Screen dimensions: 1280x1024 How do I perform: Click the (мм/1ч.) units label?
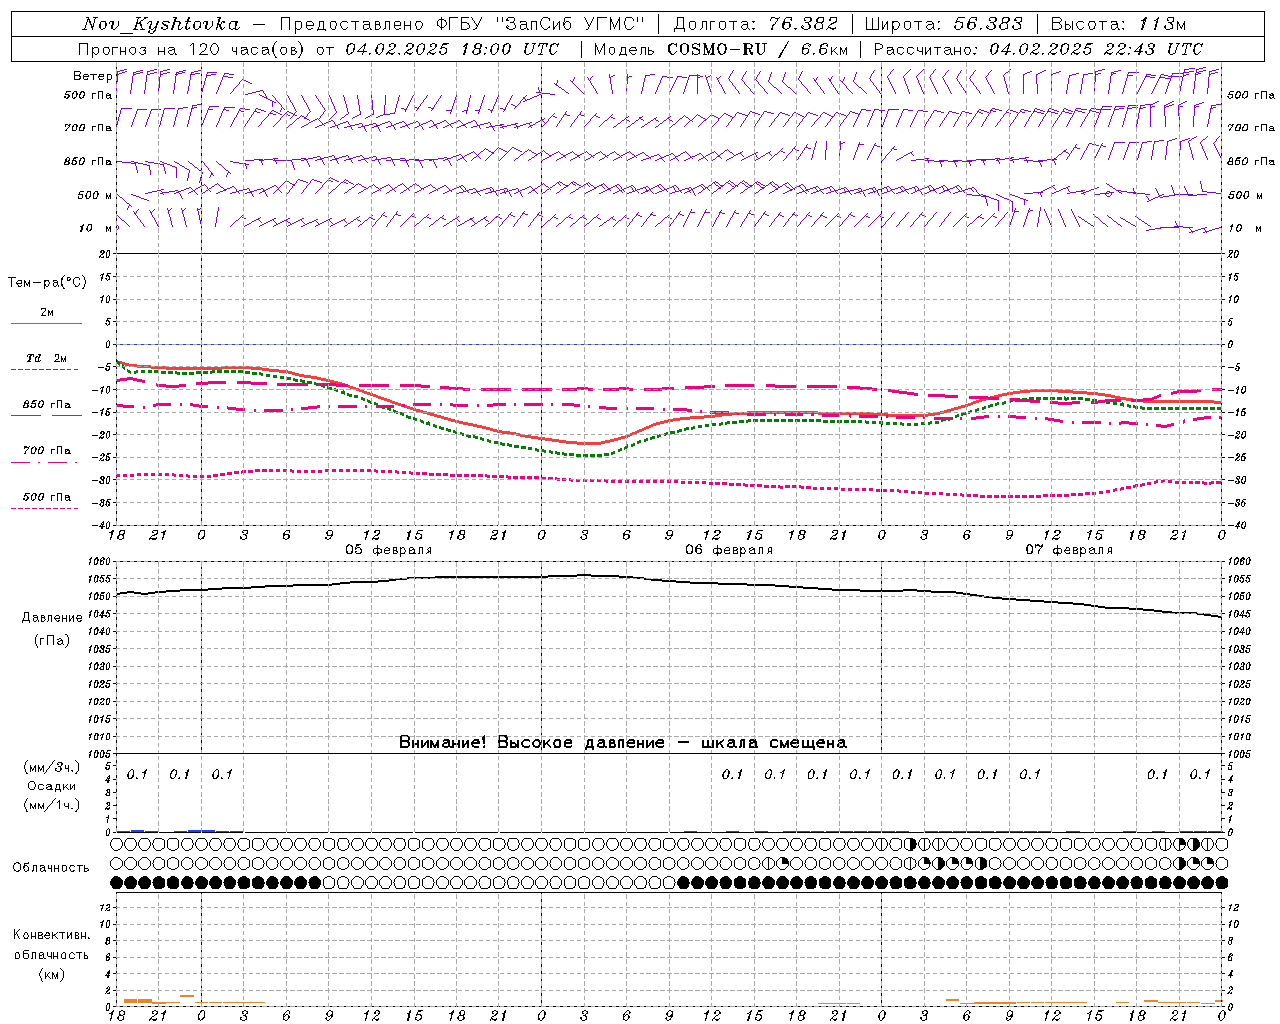click(52, 805)
